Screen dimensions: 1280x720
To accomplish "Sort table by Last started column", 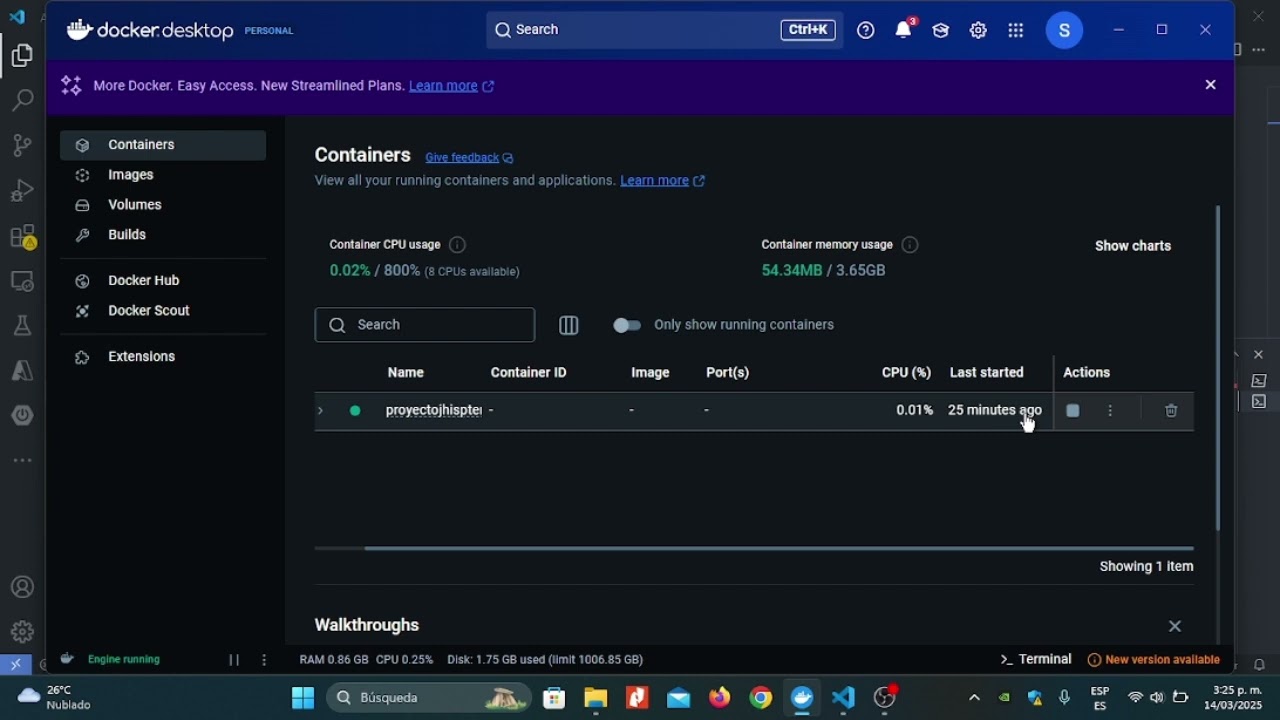I will (987, 373).
